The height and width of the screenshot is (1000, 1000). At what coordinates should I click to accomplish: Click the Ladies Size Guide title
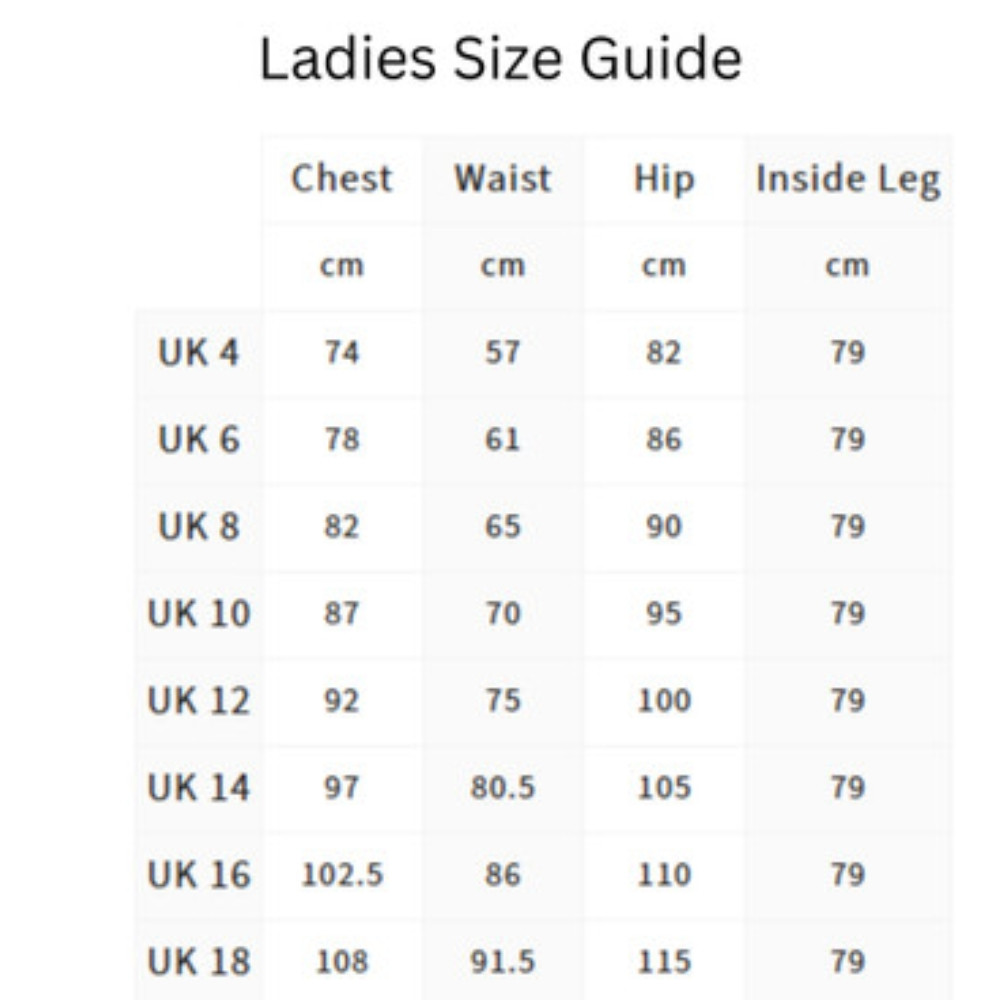[x=500, y=59]
